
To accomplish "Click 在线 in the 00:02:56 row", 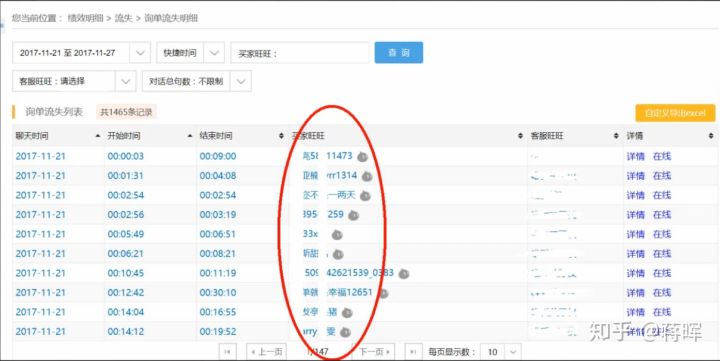I will [x=662, y=215].
